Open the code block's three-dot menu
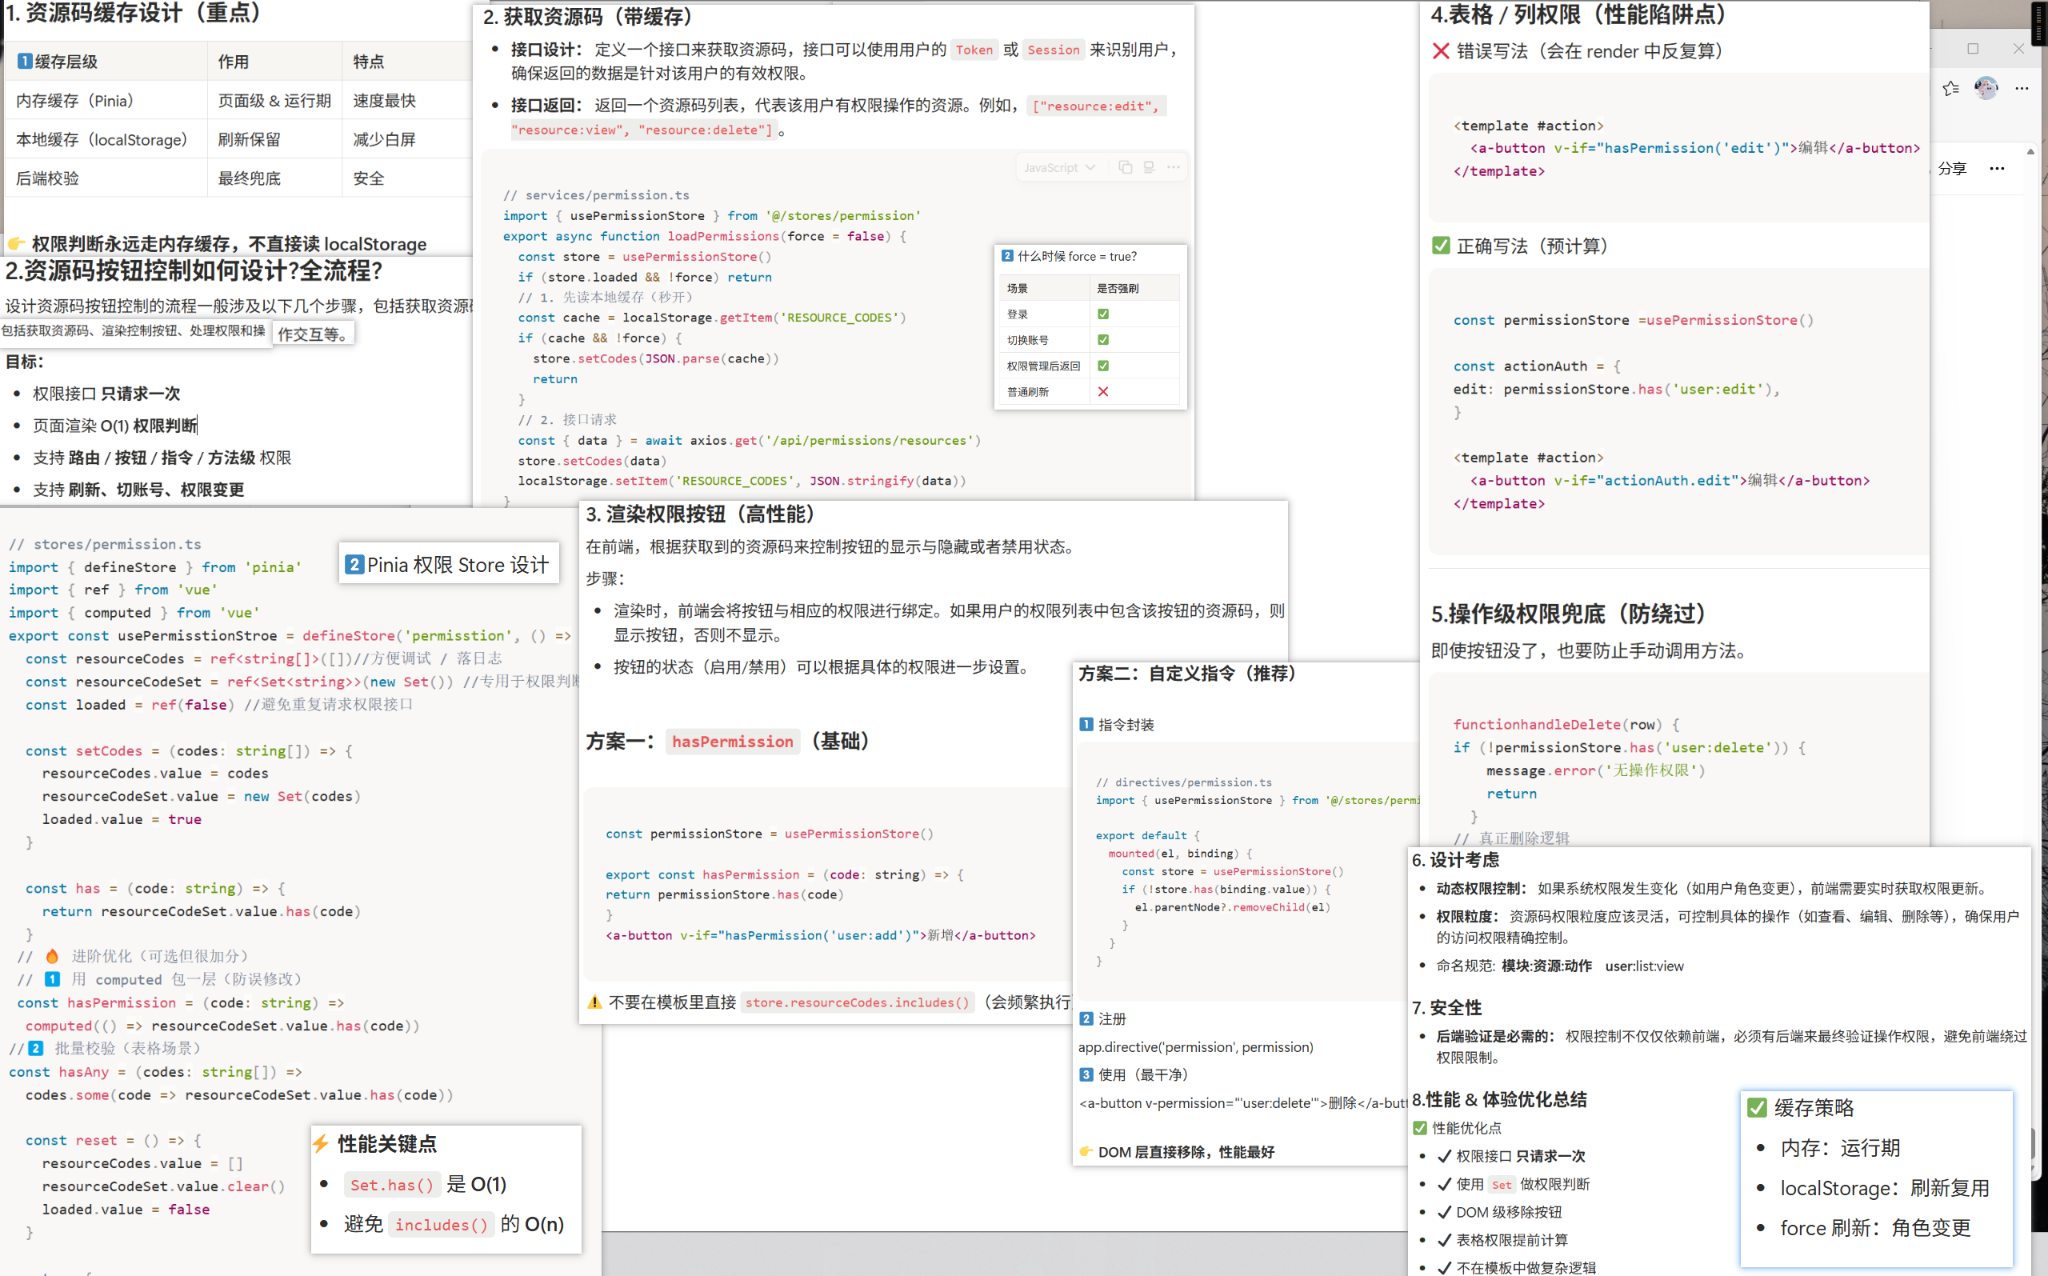Image resolution: width=2048 pixels, height=1276 pixels. click(x=1173, y=167)
